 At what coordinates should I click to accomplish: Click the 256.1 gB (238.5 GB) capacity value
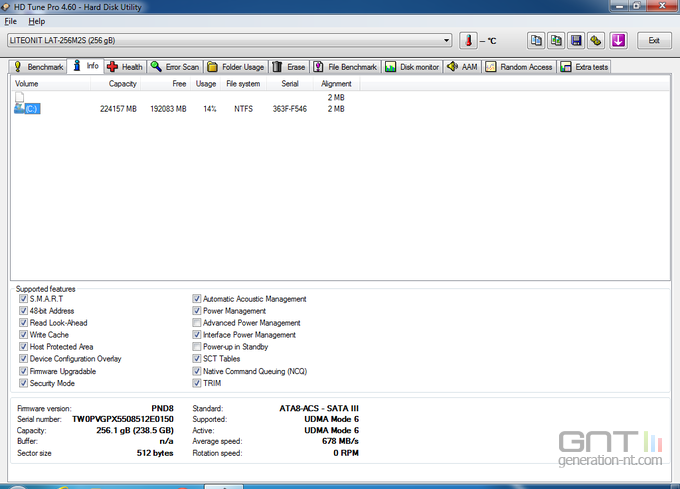[x=135, y=430]
